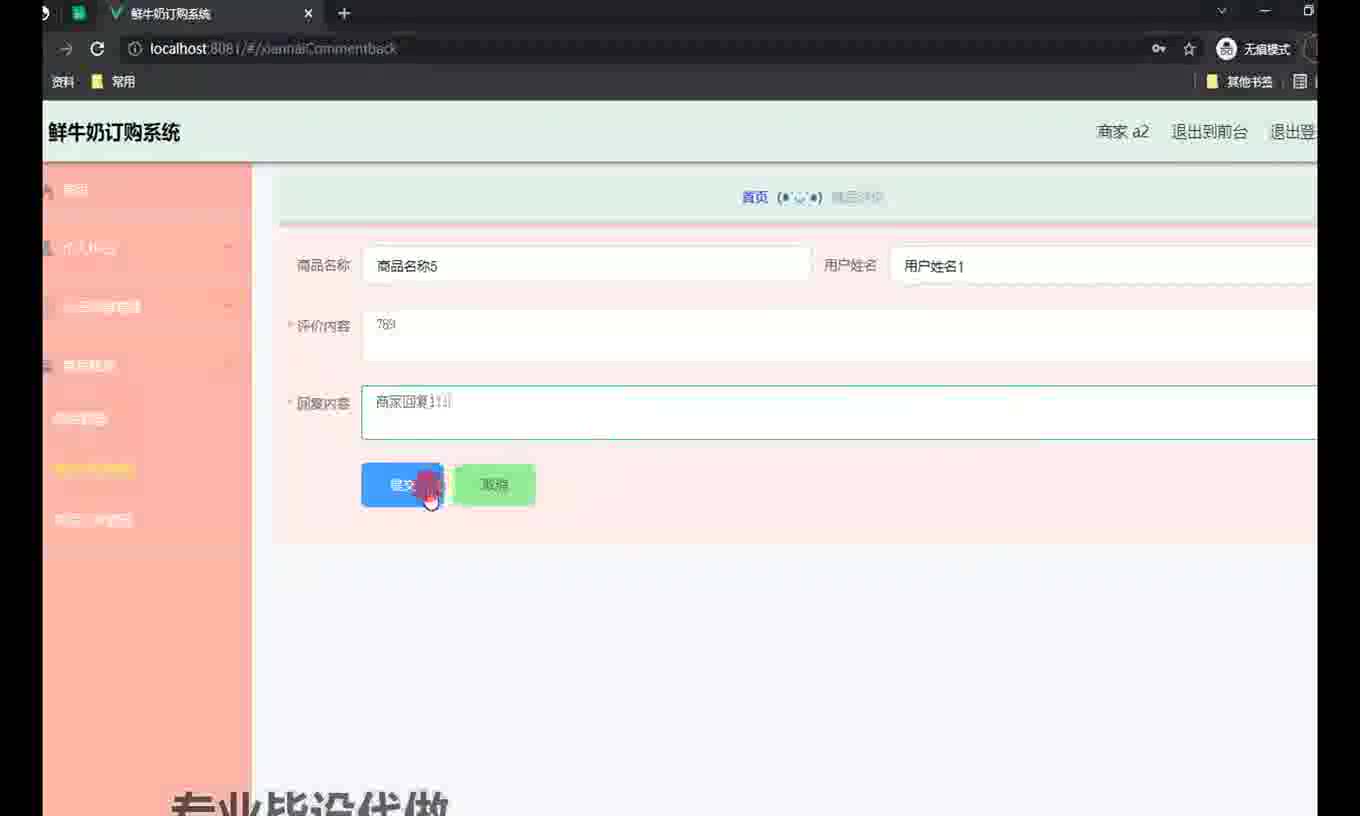Click the home icon in the sidebar
The height and width of the screenshot is (816, 1360).
point(48,190)
